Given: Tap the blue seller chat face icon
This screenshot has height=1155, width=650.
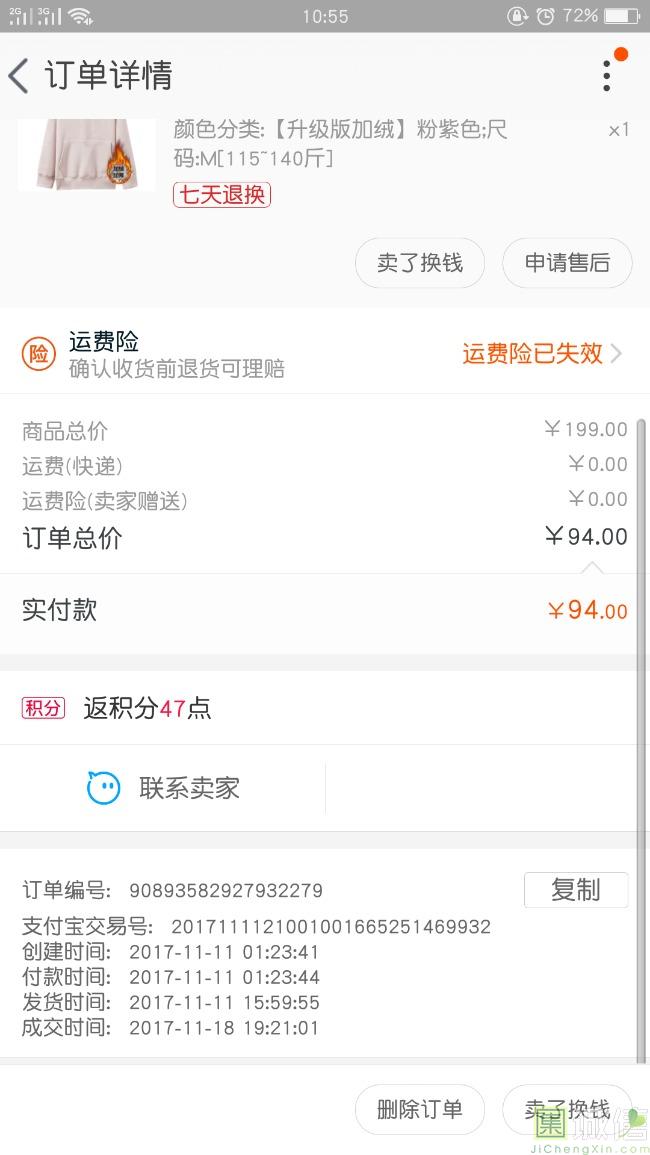Looking at the screenshot, I should [x=103, y=788].
